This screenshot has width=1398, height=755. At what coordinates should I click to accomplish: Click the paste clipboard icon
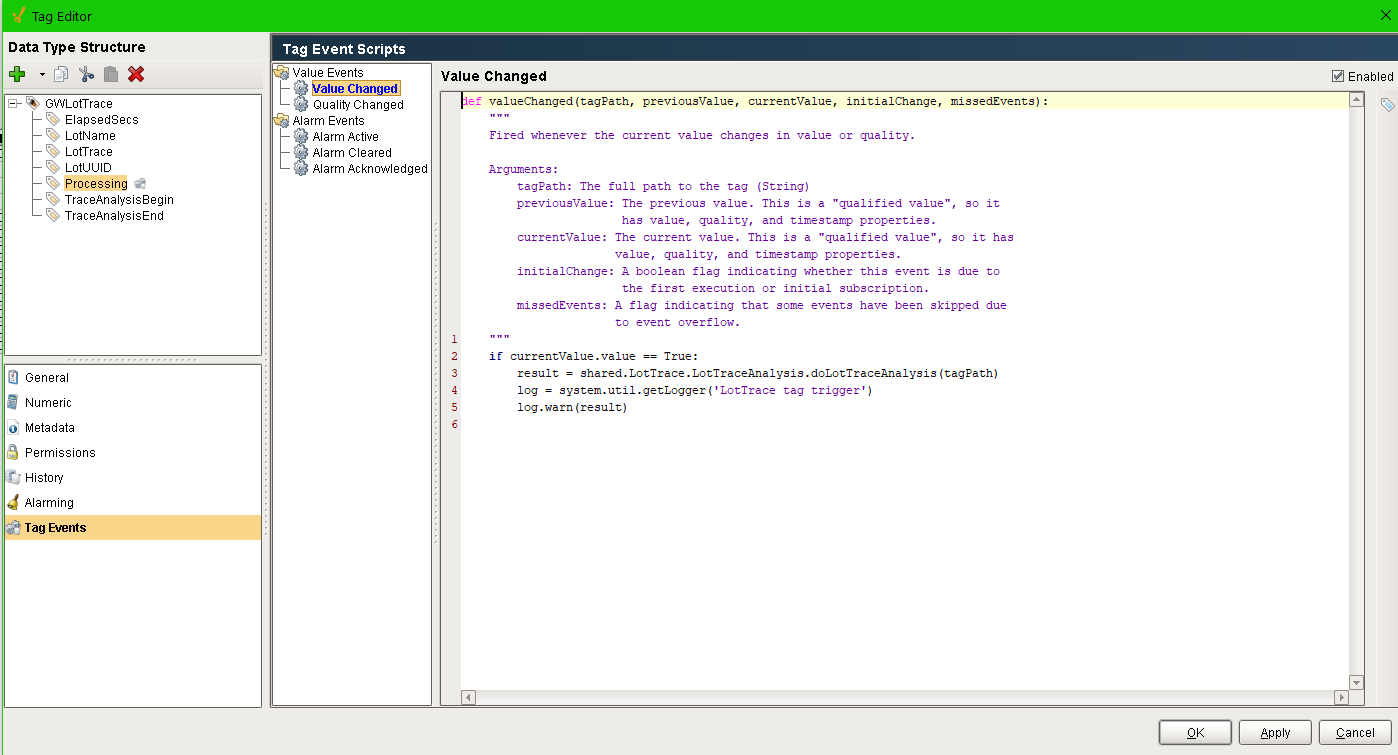point(111,74)
